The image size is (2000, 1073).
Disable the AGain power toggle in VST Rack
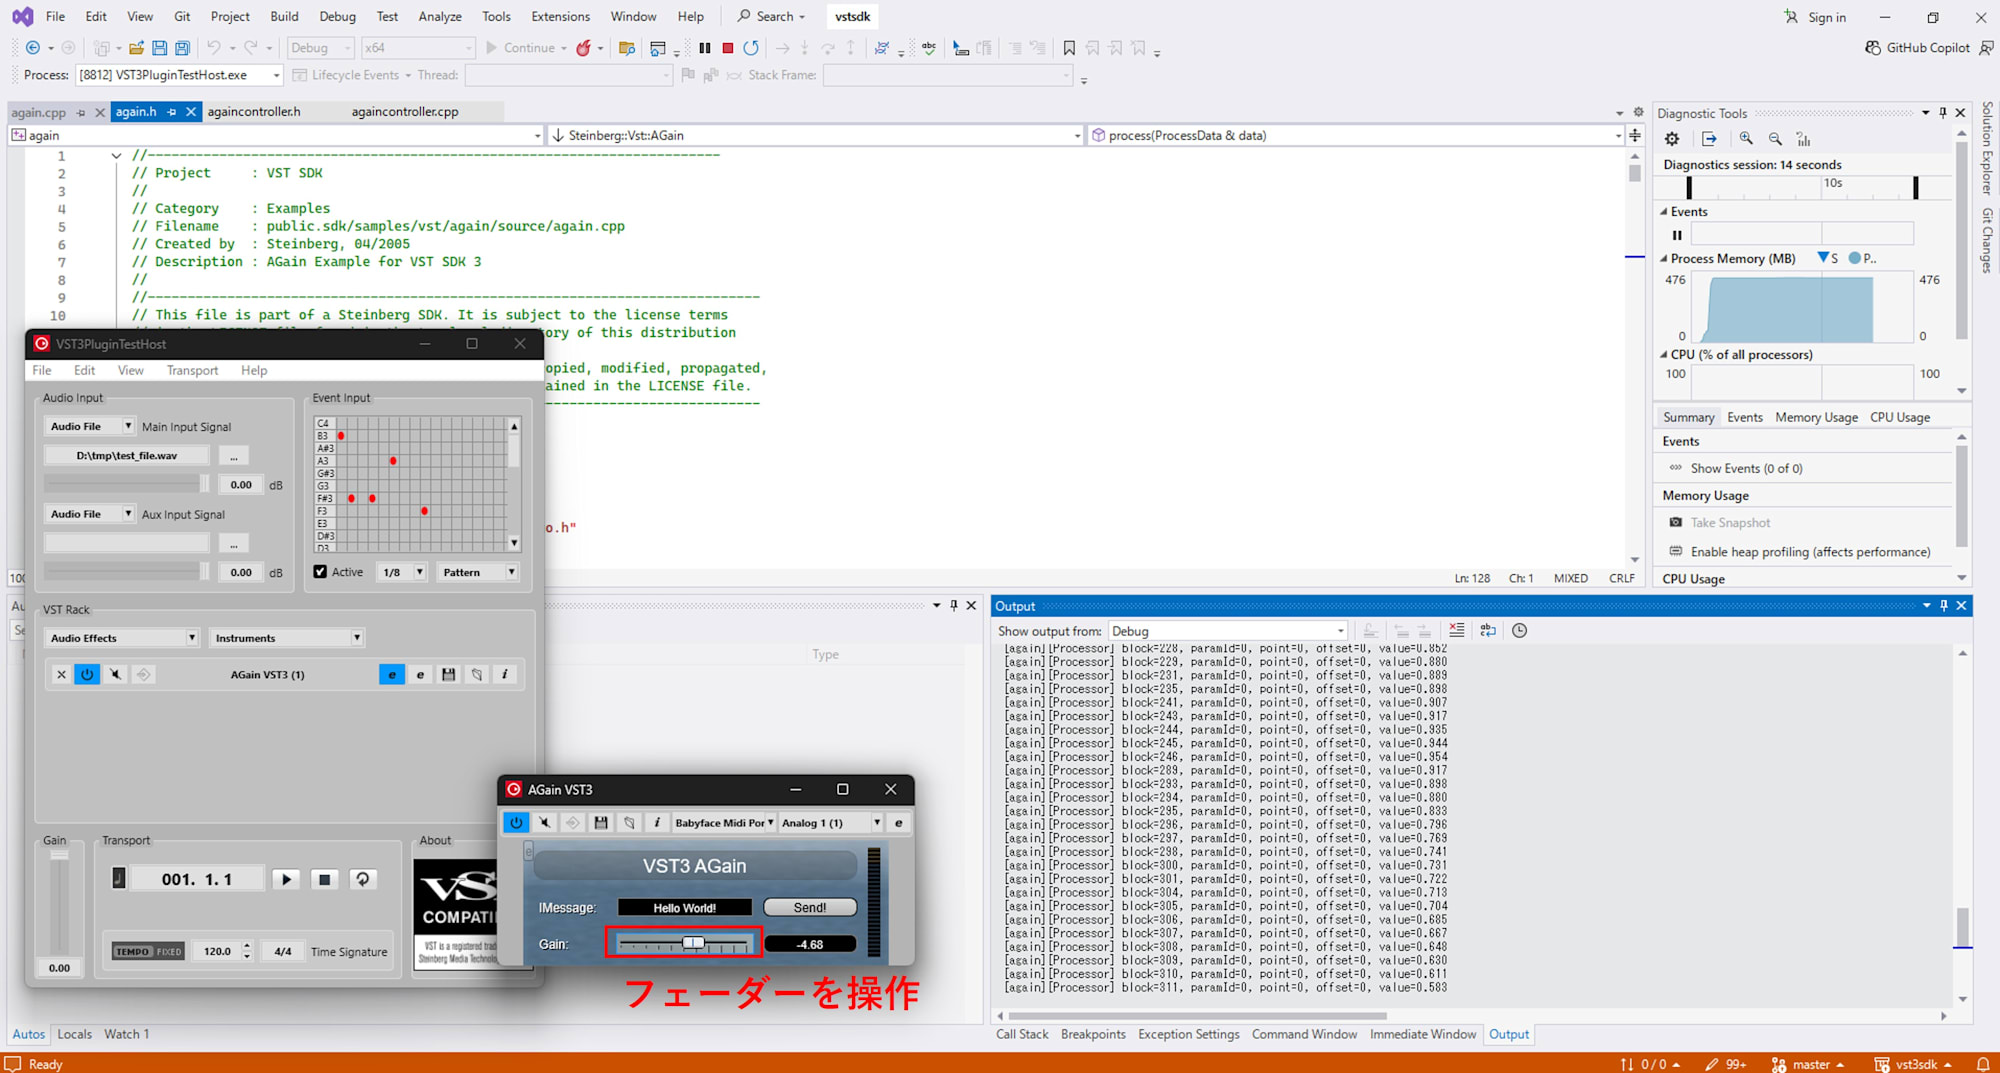[87, 674]
